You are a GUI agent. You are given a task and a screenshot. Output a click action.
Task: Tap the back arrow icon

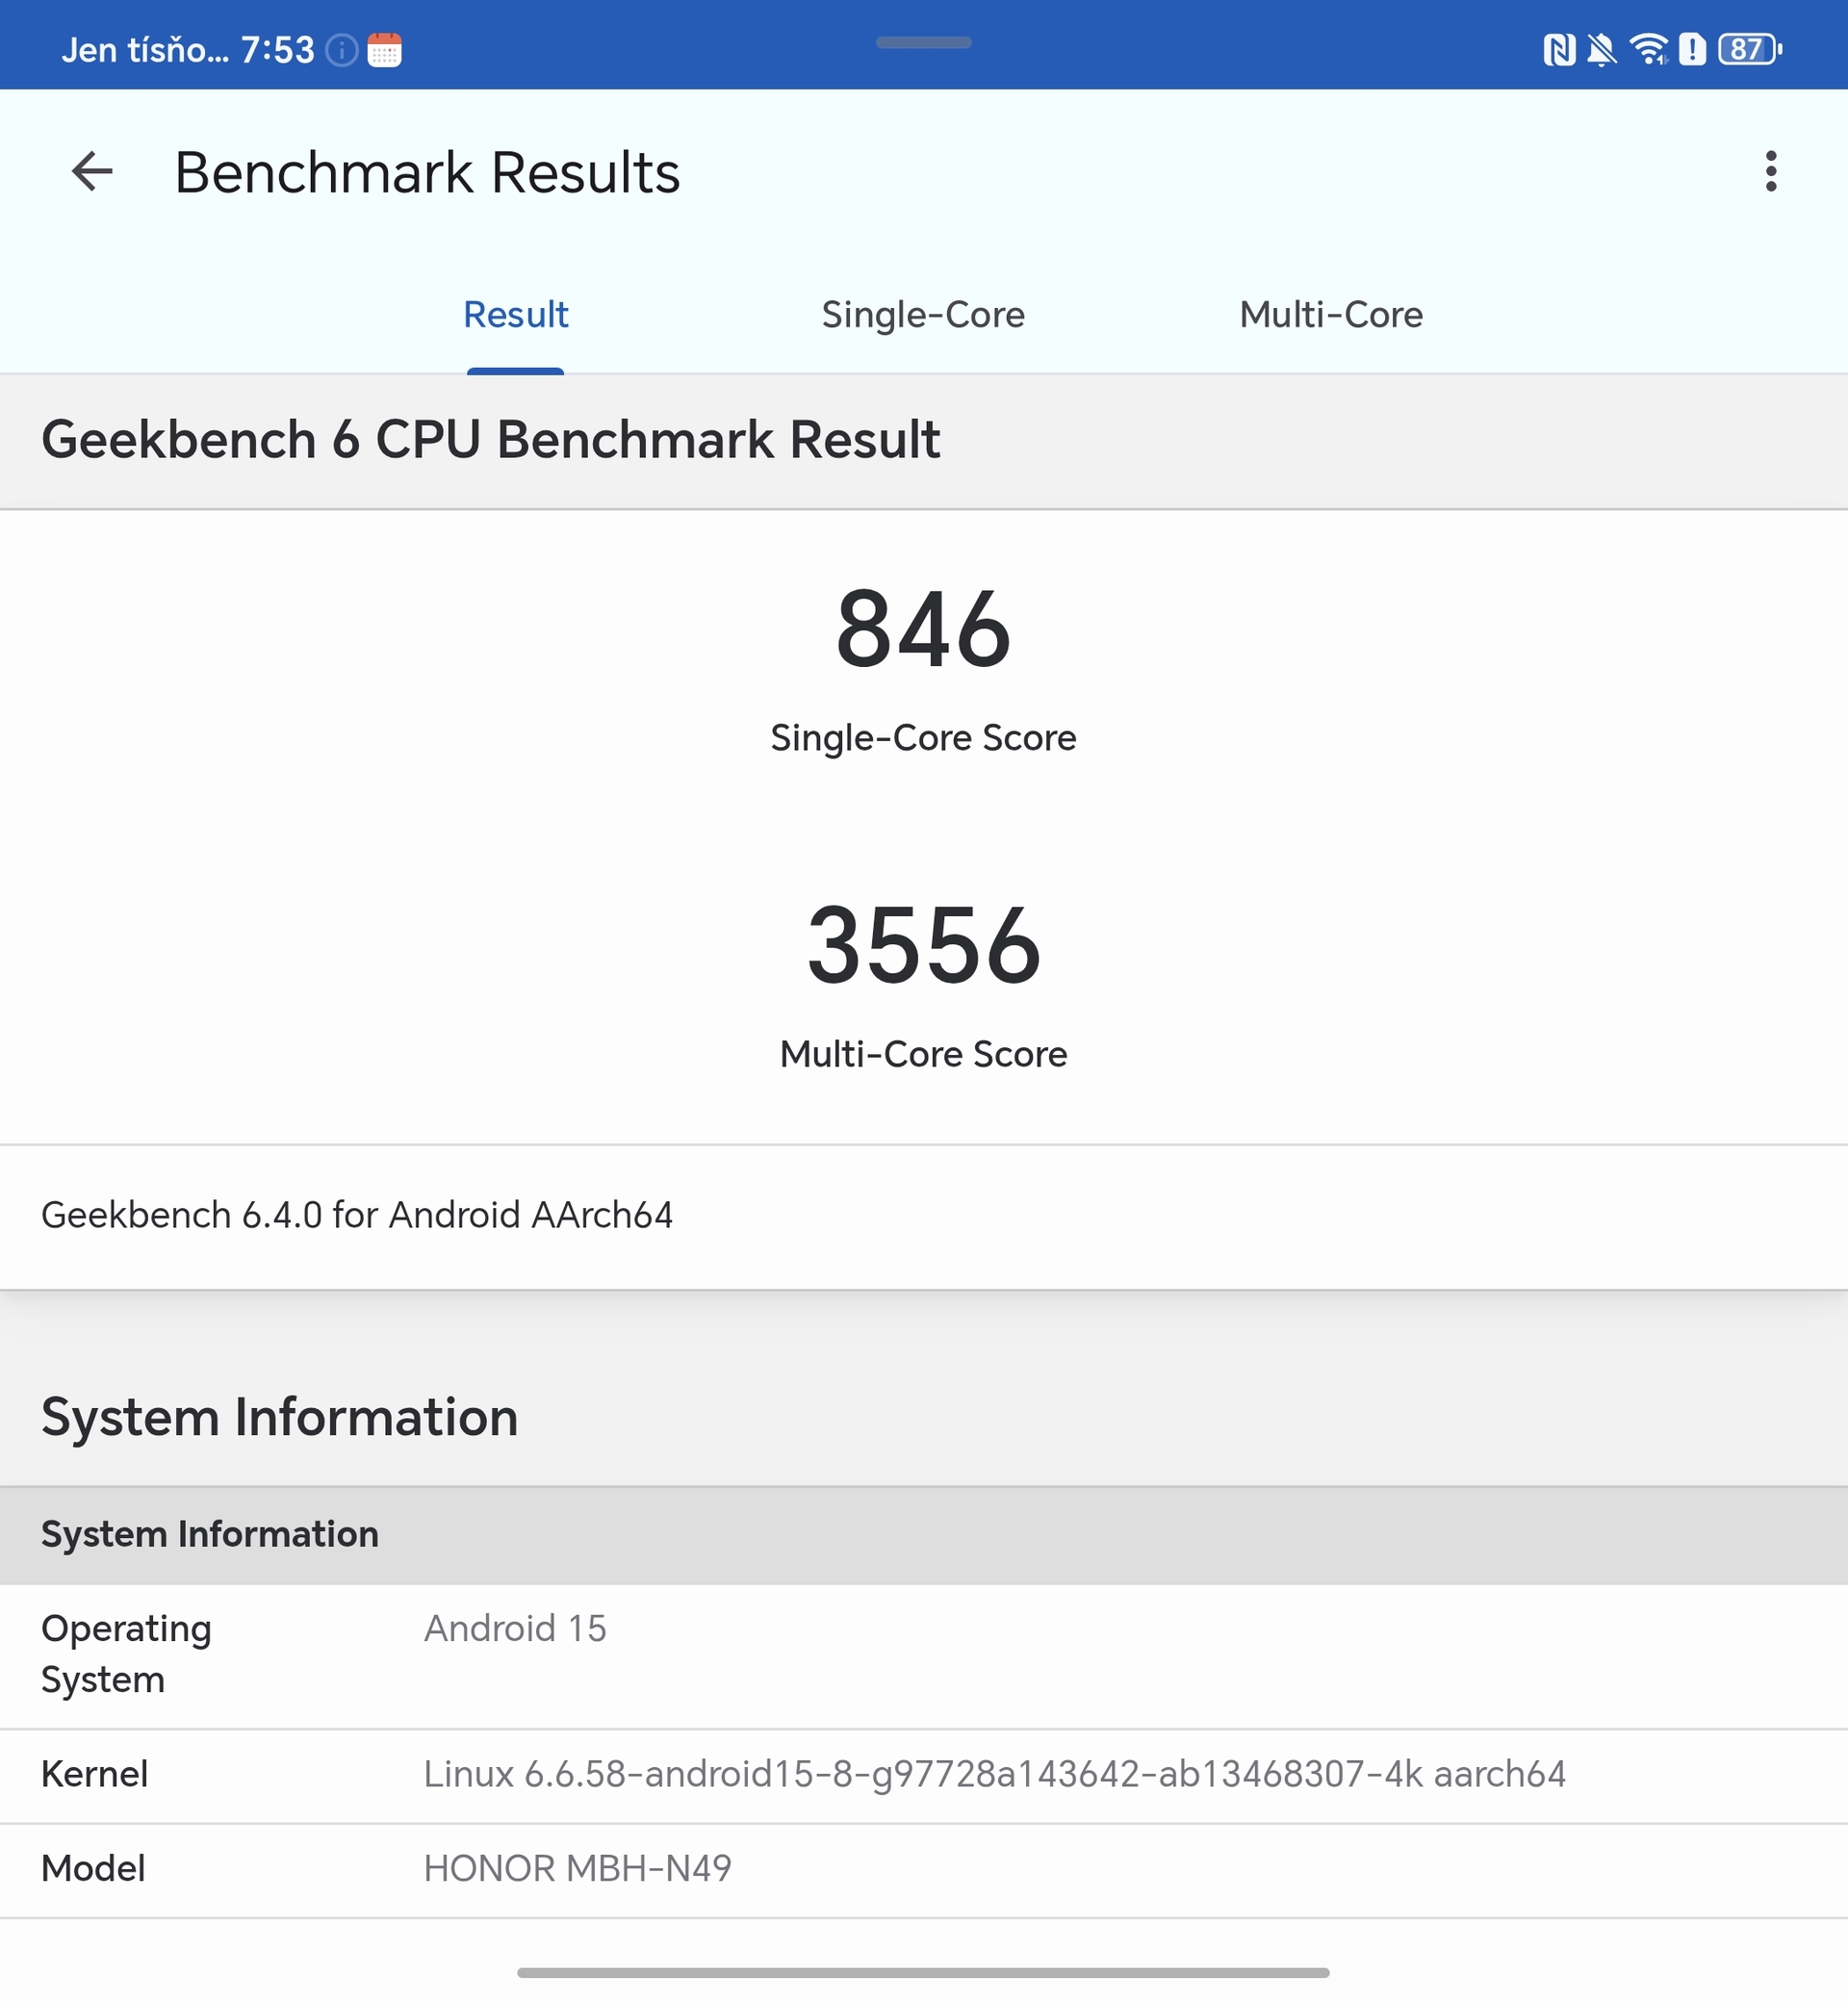(x=92, y=171)
